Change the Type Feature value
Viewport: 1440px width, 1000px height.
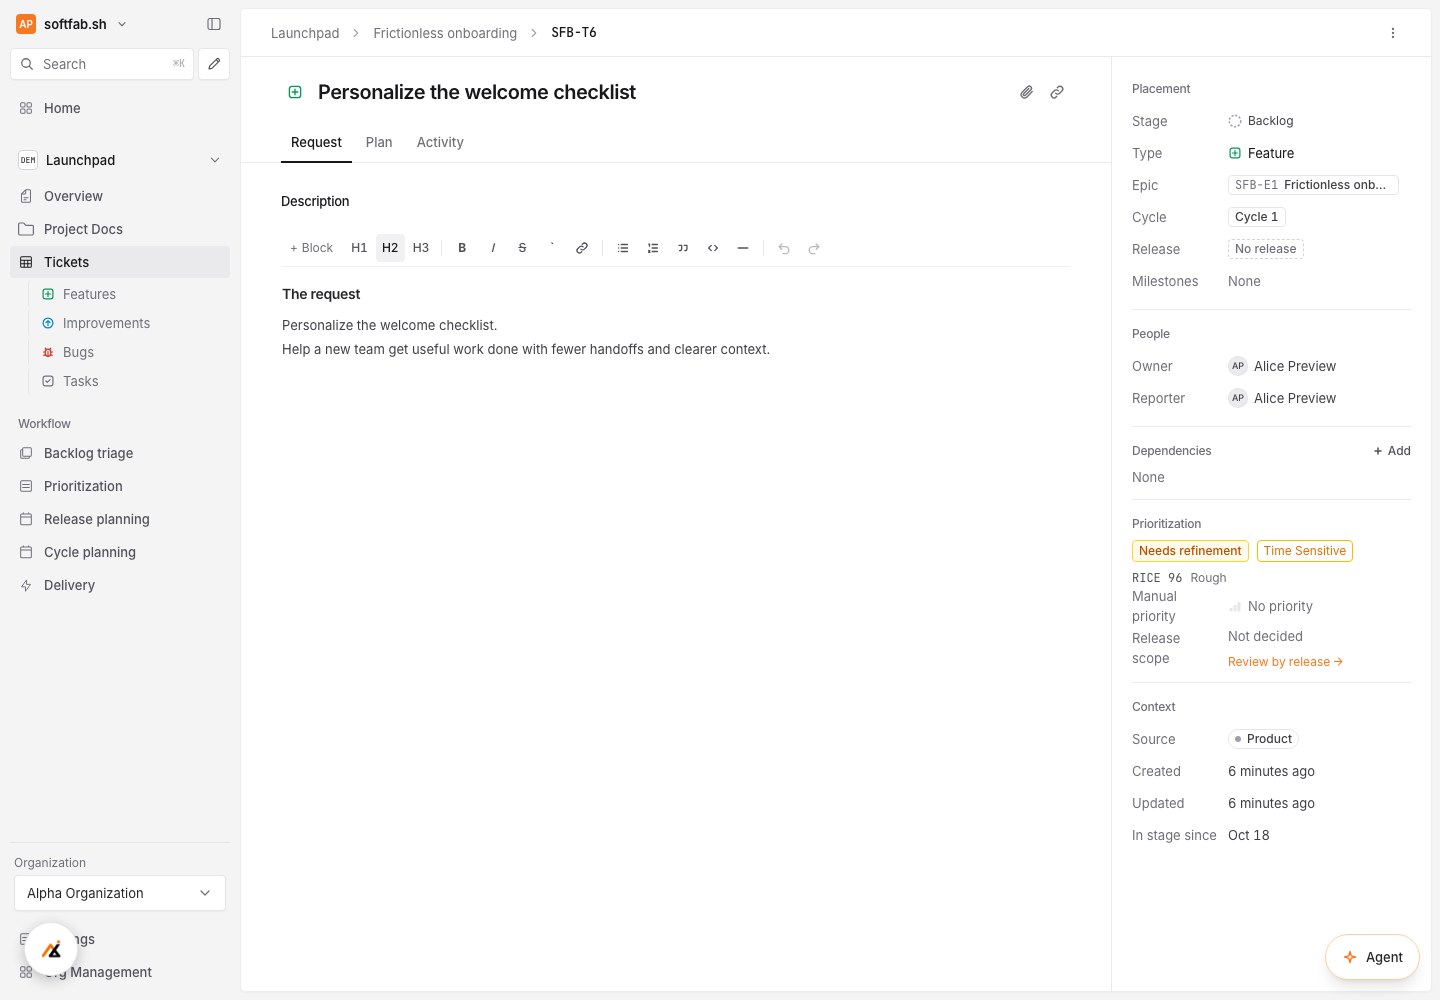coord(1261,153)
